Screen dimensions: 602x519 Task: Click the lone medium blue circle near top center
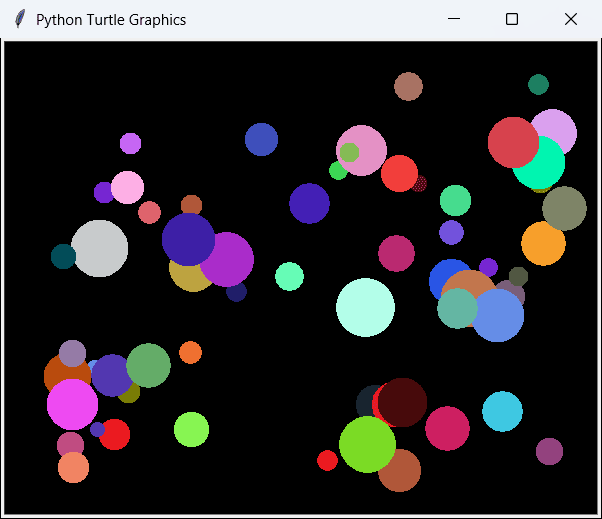pyautogui.click(x=261, y=139)
